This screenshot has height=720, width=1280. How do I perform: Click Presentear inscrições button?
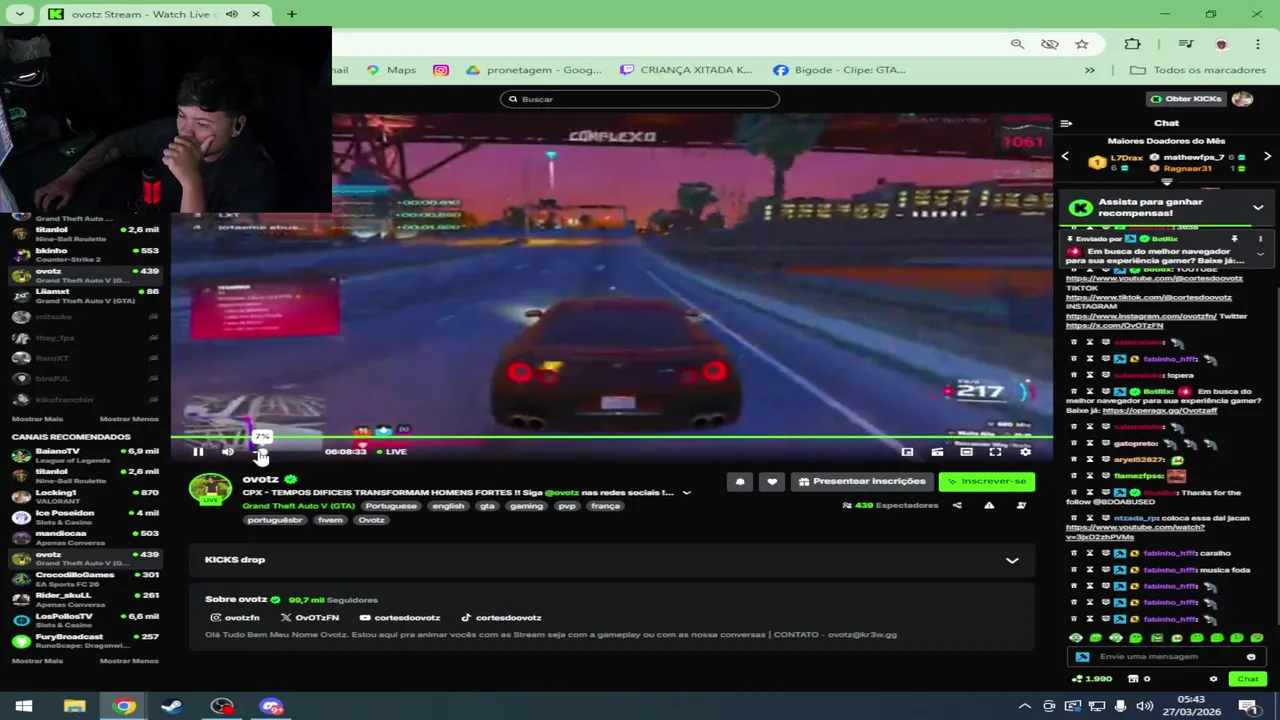(862, 482)
